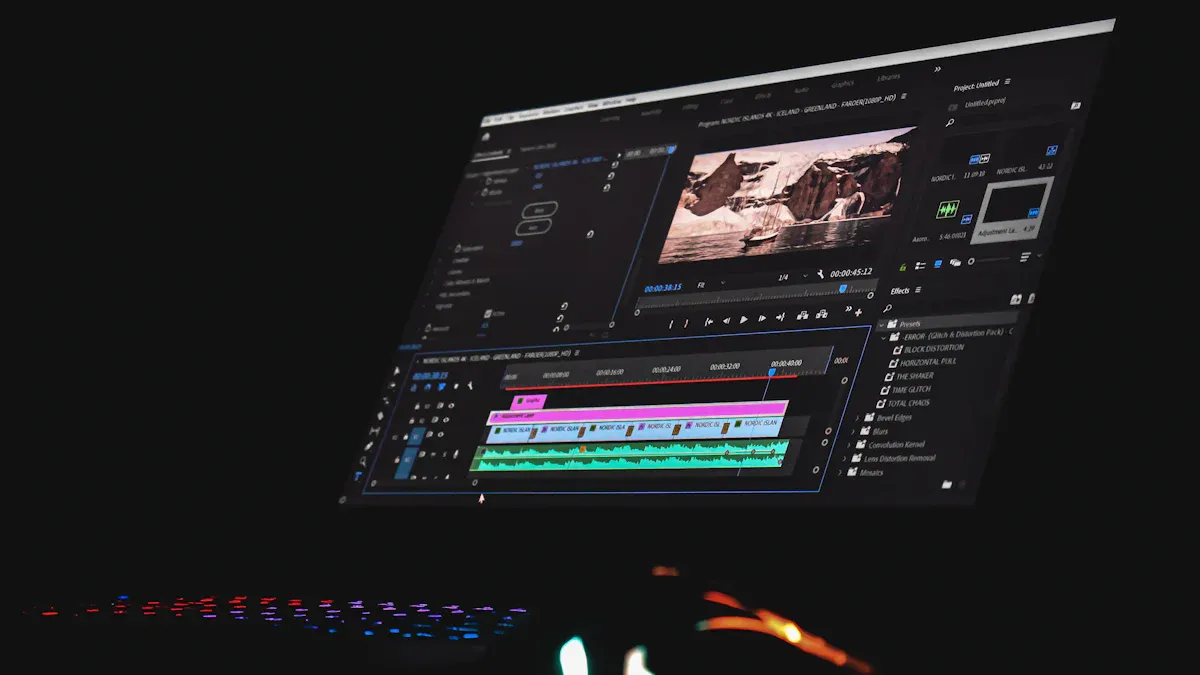Collapse the Glitch & Distortion Pack folder
Screen dimensions: 1200x675
click(x=883, y=337)
